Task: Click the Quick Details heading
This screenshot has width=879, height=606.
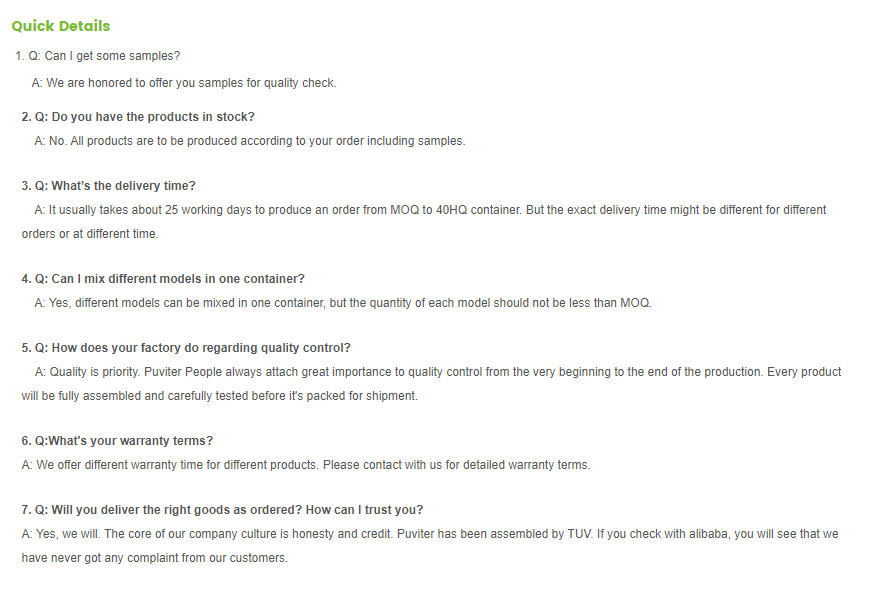Action: [x=61, y=26]
